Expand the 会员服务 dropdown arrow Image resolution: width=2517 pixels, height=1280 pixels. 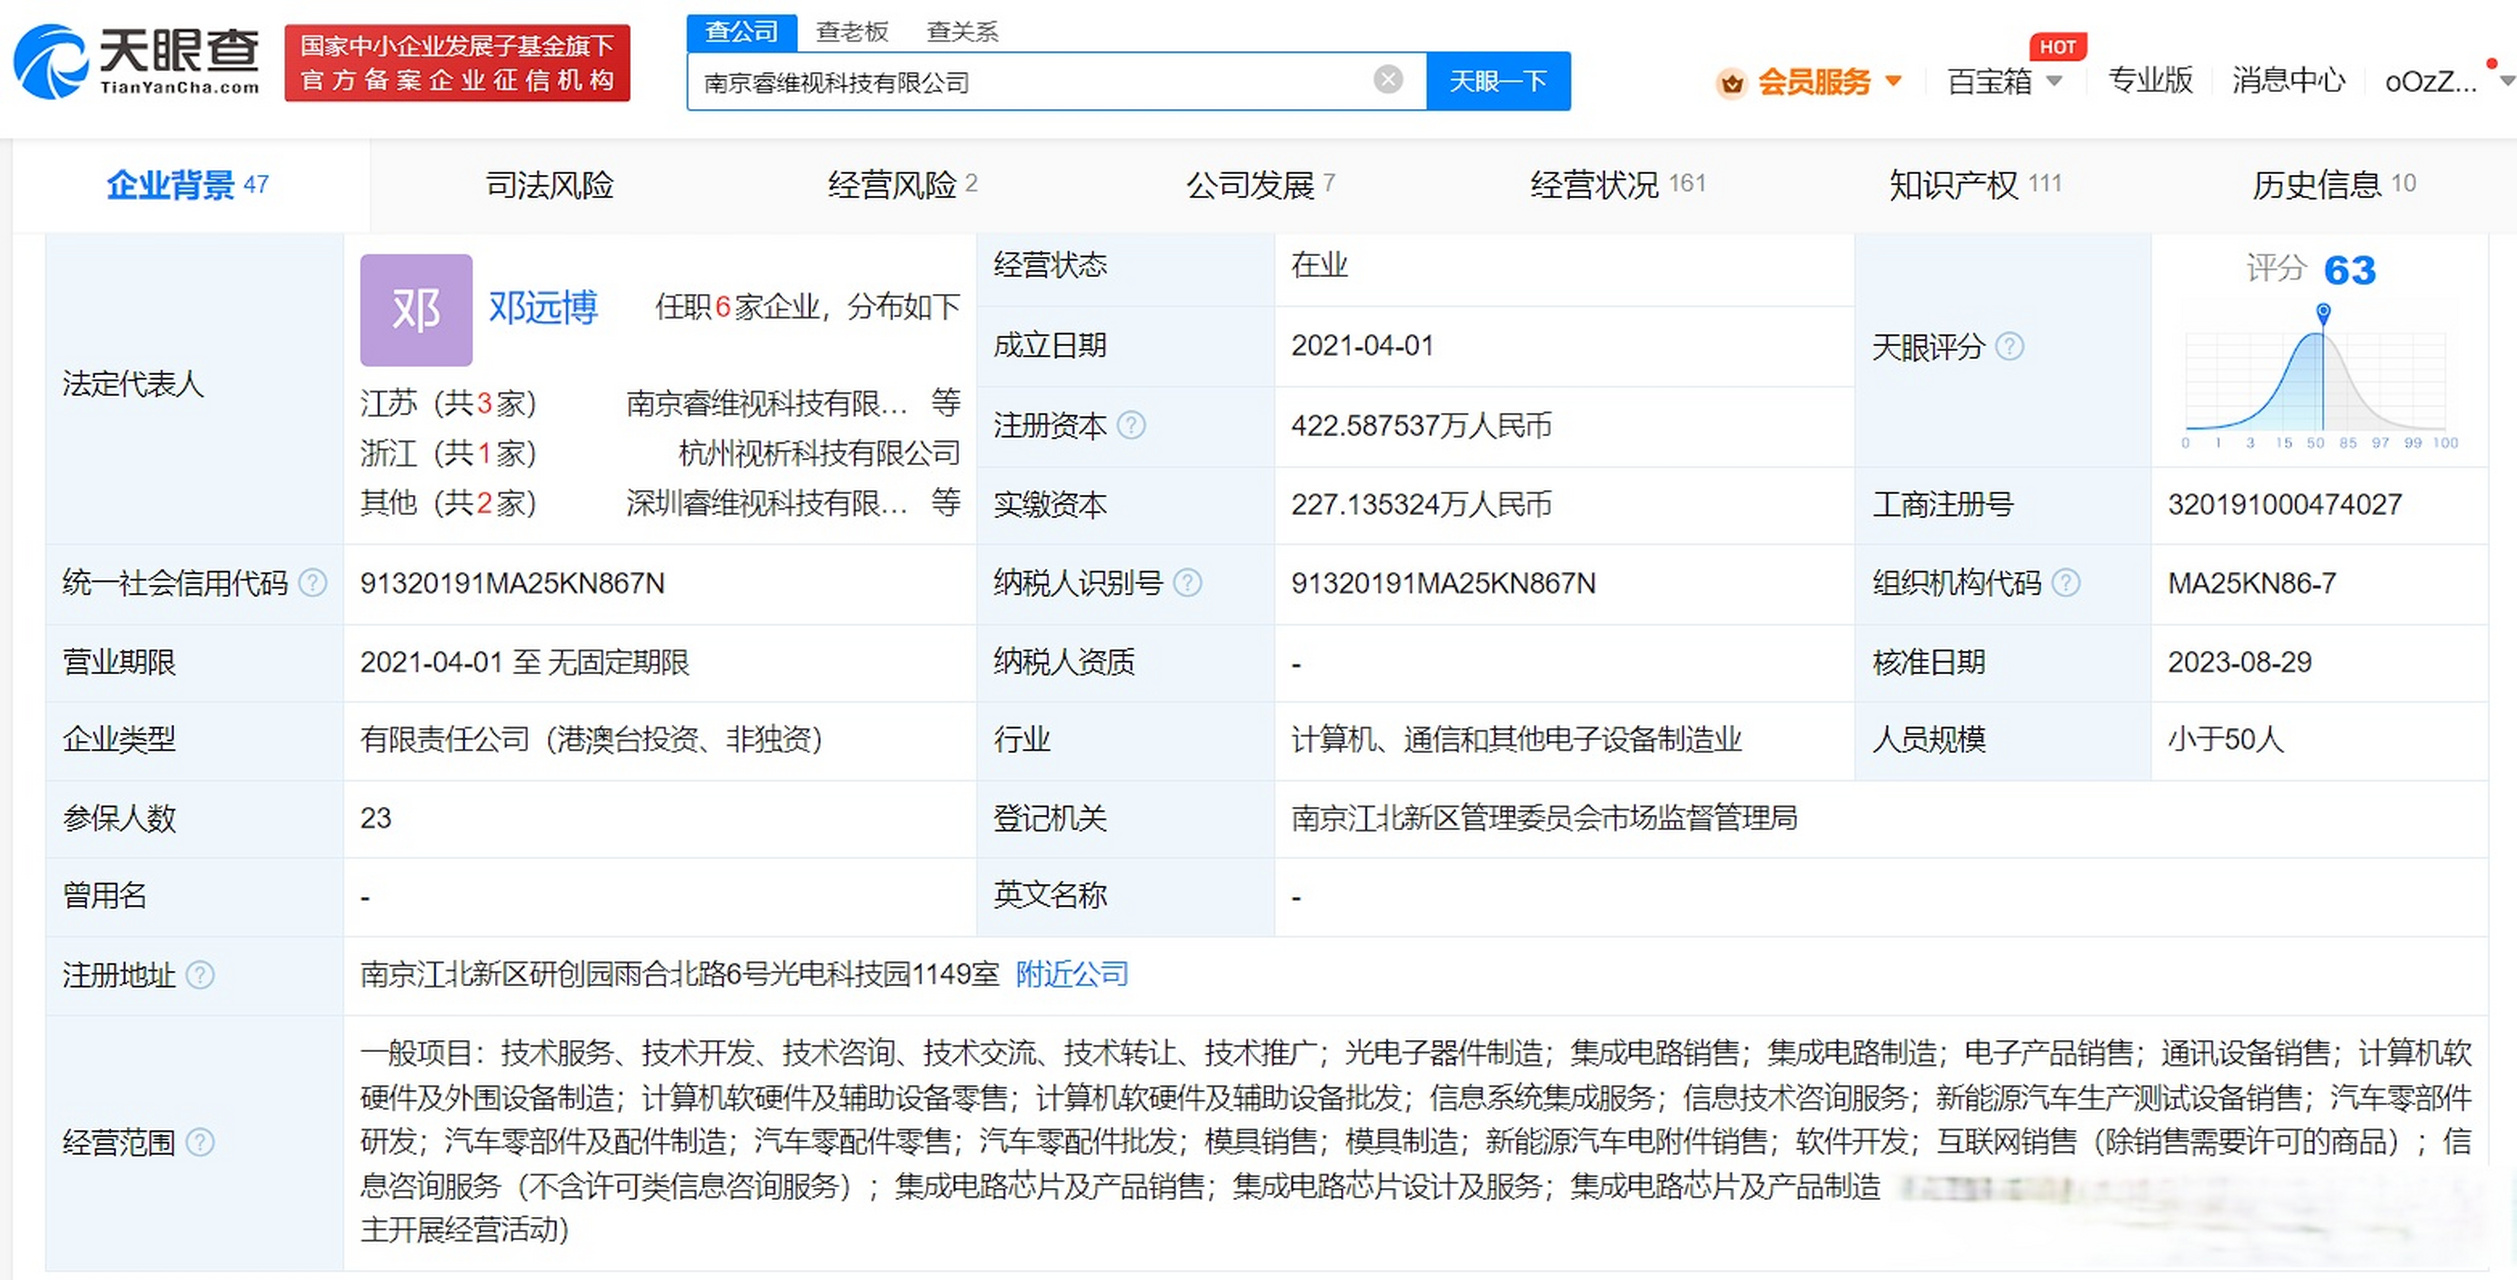tap(1893, 80)
